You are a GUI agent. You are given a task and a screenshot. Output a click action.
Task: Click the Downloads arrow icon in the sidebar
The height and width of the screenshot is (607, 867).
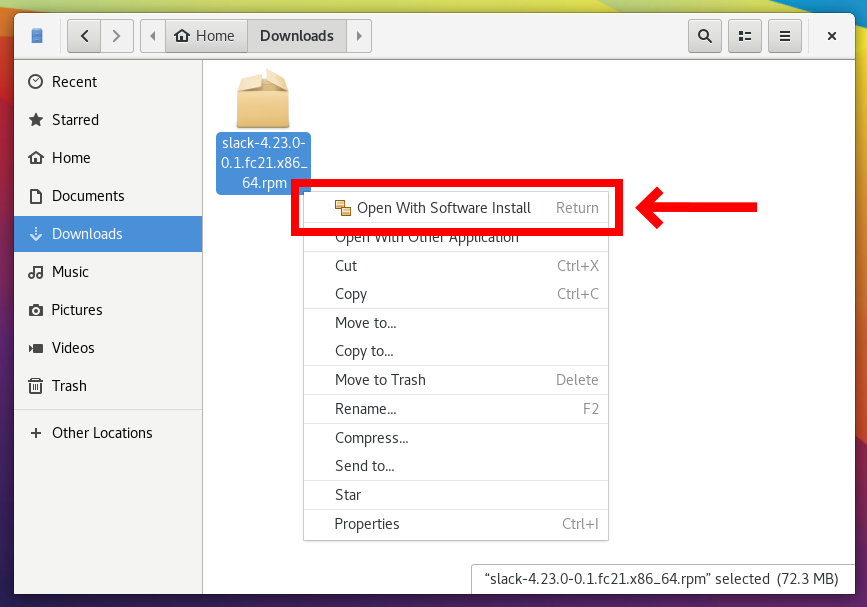tap(35, 234)
